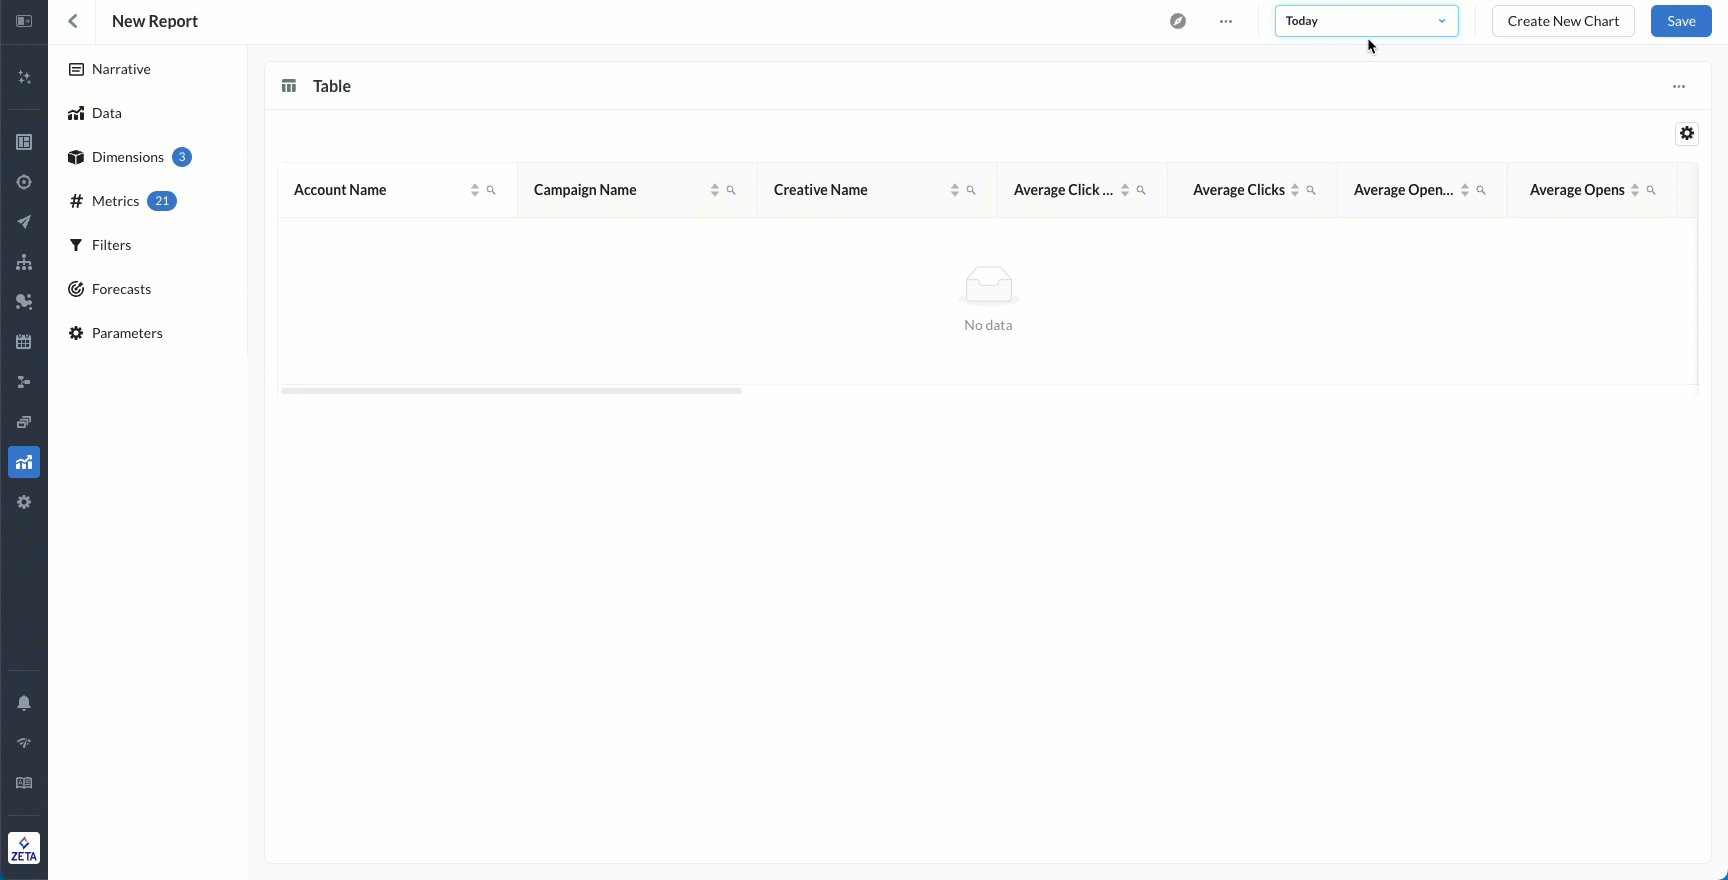Sort by Average Open... column
Screen dimensions: 1728x880
tap(1465, 190)
